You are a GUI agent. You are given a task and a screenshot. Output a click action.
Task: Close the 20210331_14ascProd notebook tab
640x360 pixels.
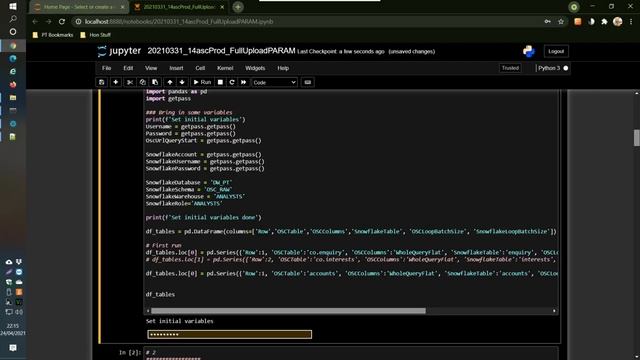pos(222,7)
